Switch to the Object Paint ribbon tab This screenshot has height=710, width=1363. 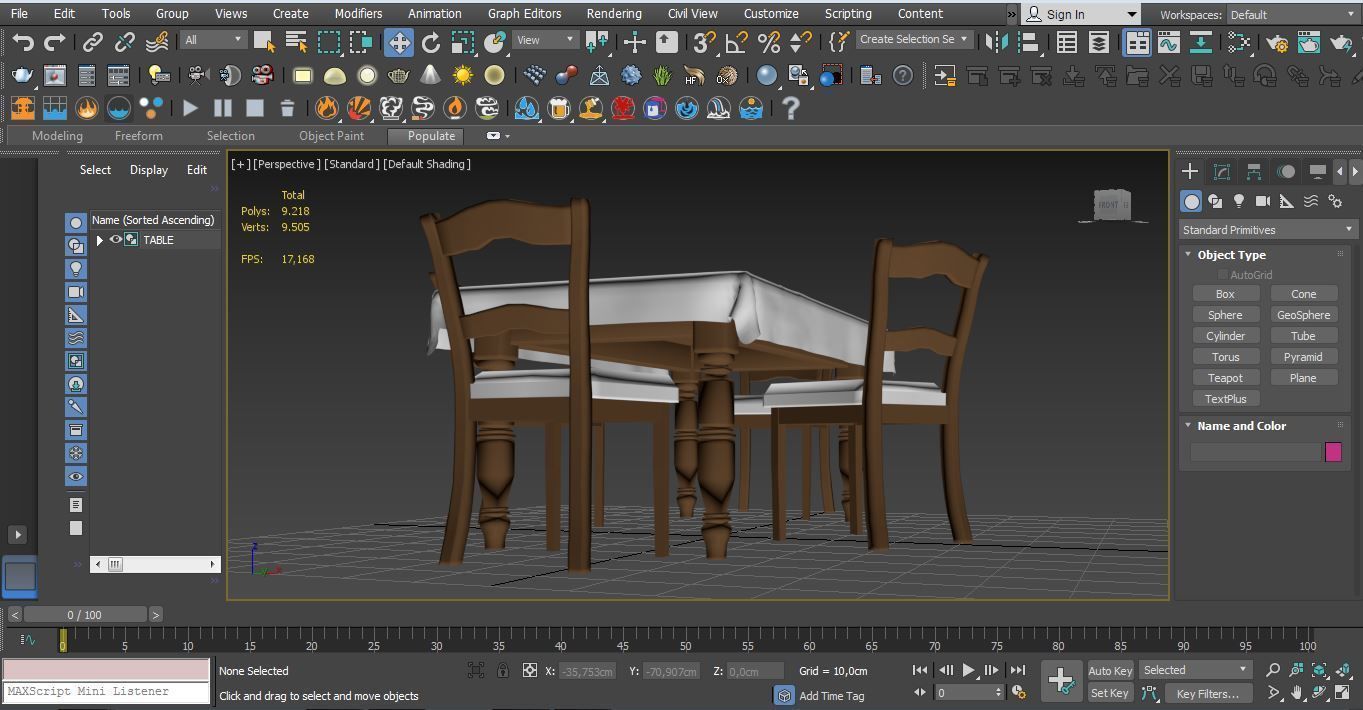tap(331, 136)
